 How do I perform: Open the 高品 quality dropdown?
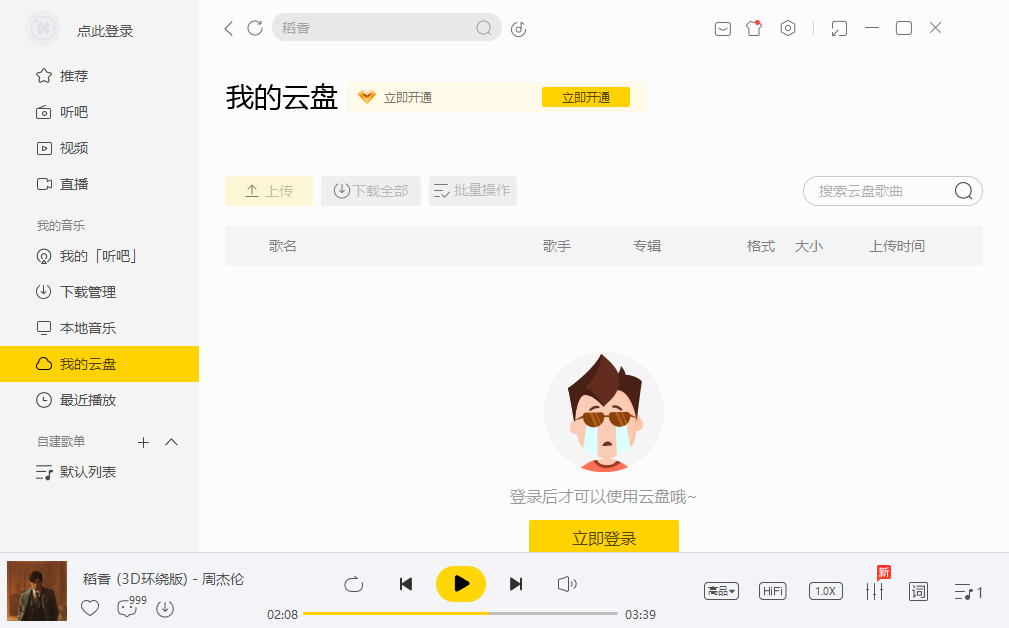click(x=721, y=591)
